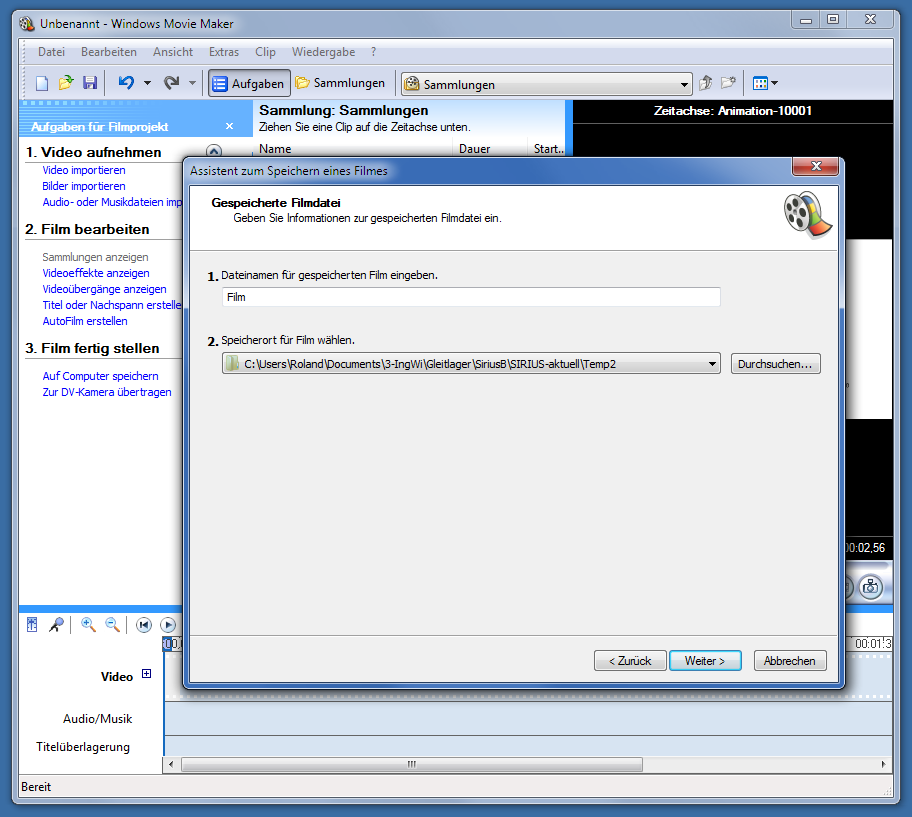Click the timeline scrollbar right arrow
The height and width of the screenshot is (817, 912).
click(x=884, y=764)
